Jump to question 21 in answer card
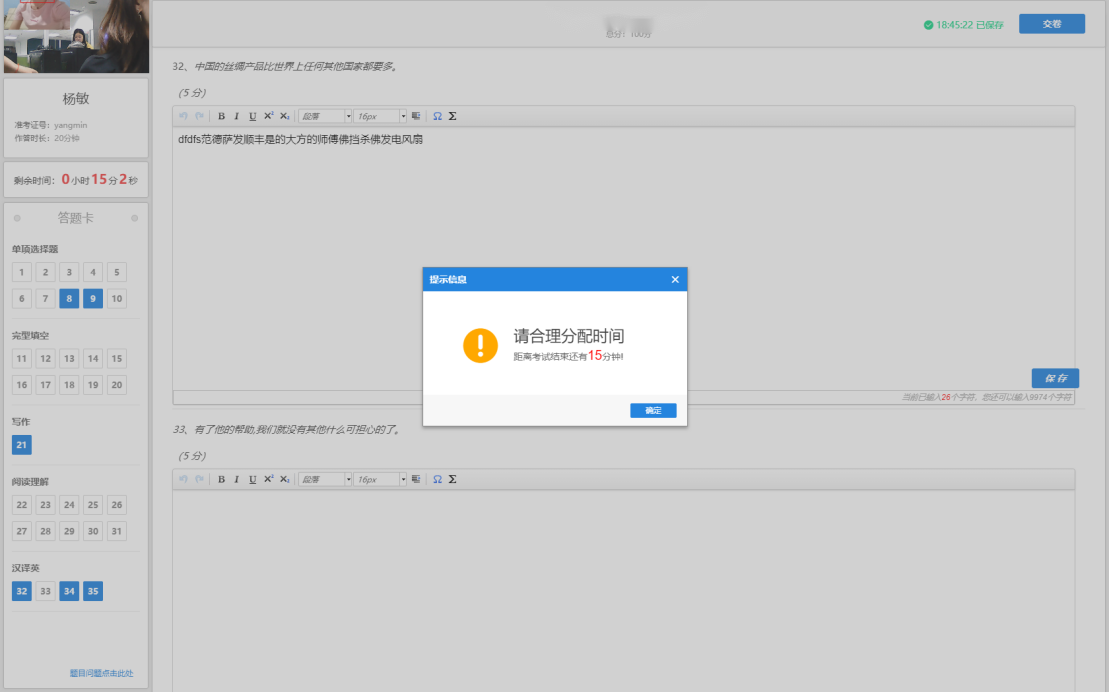The width and height of the screenshot is (1109, 692). point(21,445)
